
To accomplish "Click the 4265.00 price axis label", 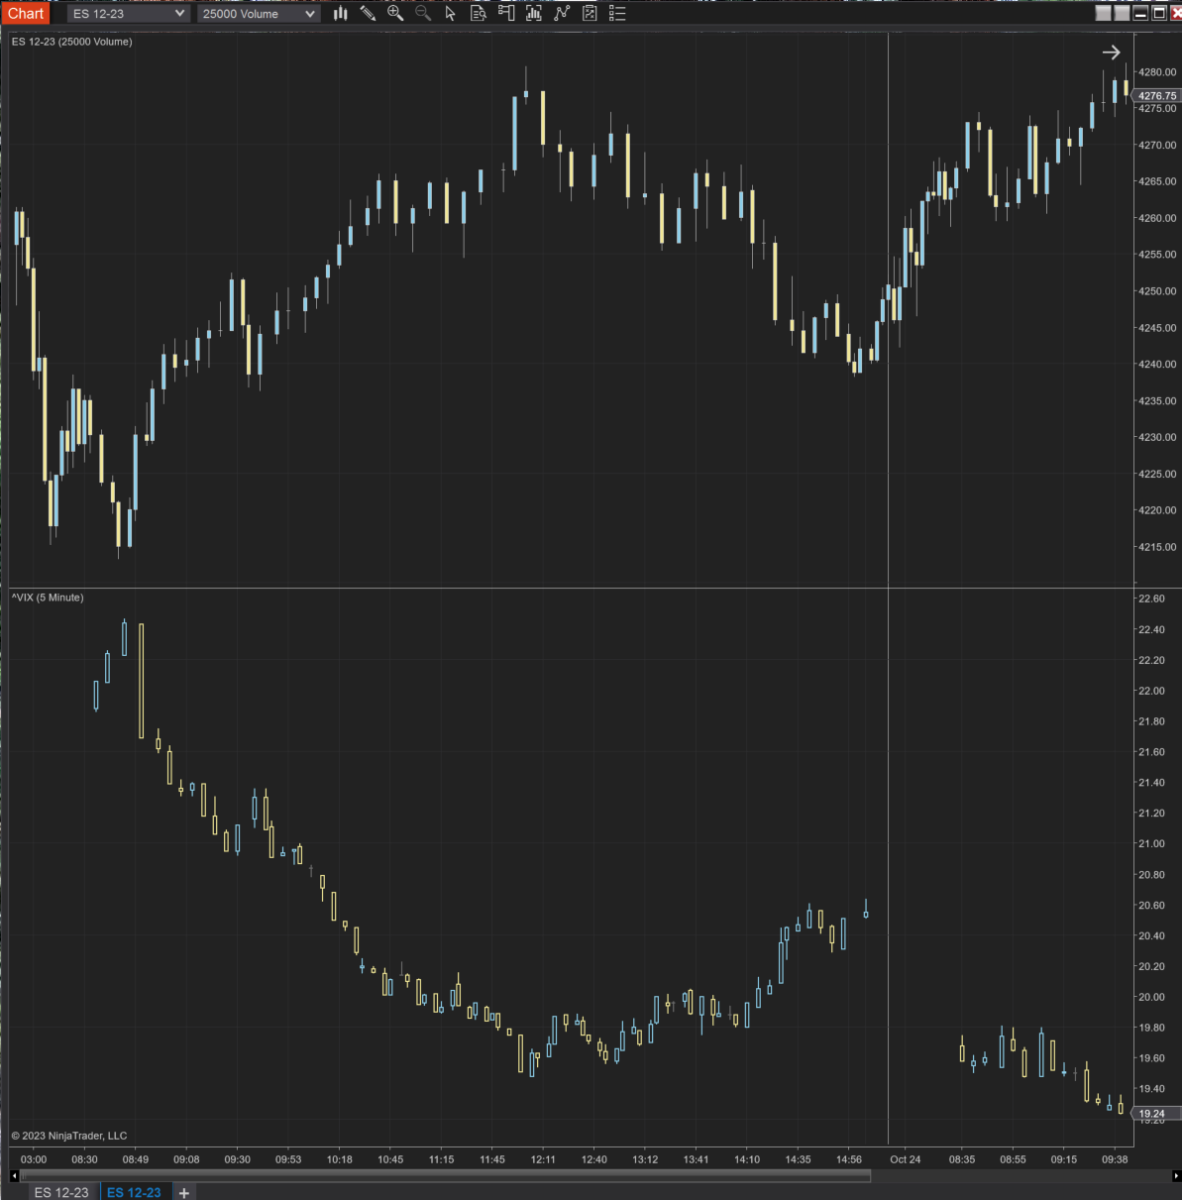I will click(x=1157, y=181).
